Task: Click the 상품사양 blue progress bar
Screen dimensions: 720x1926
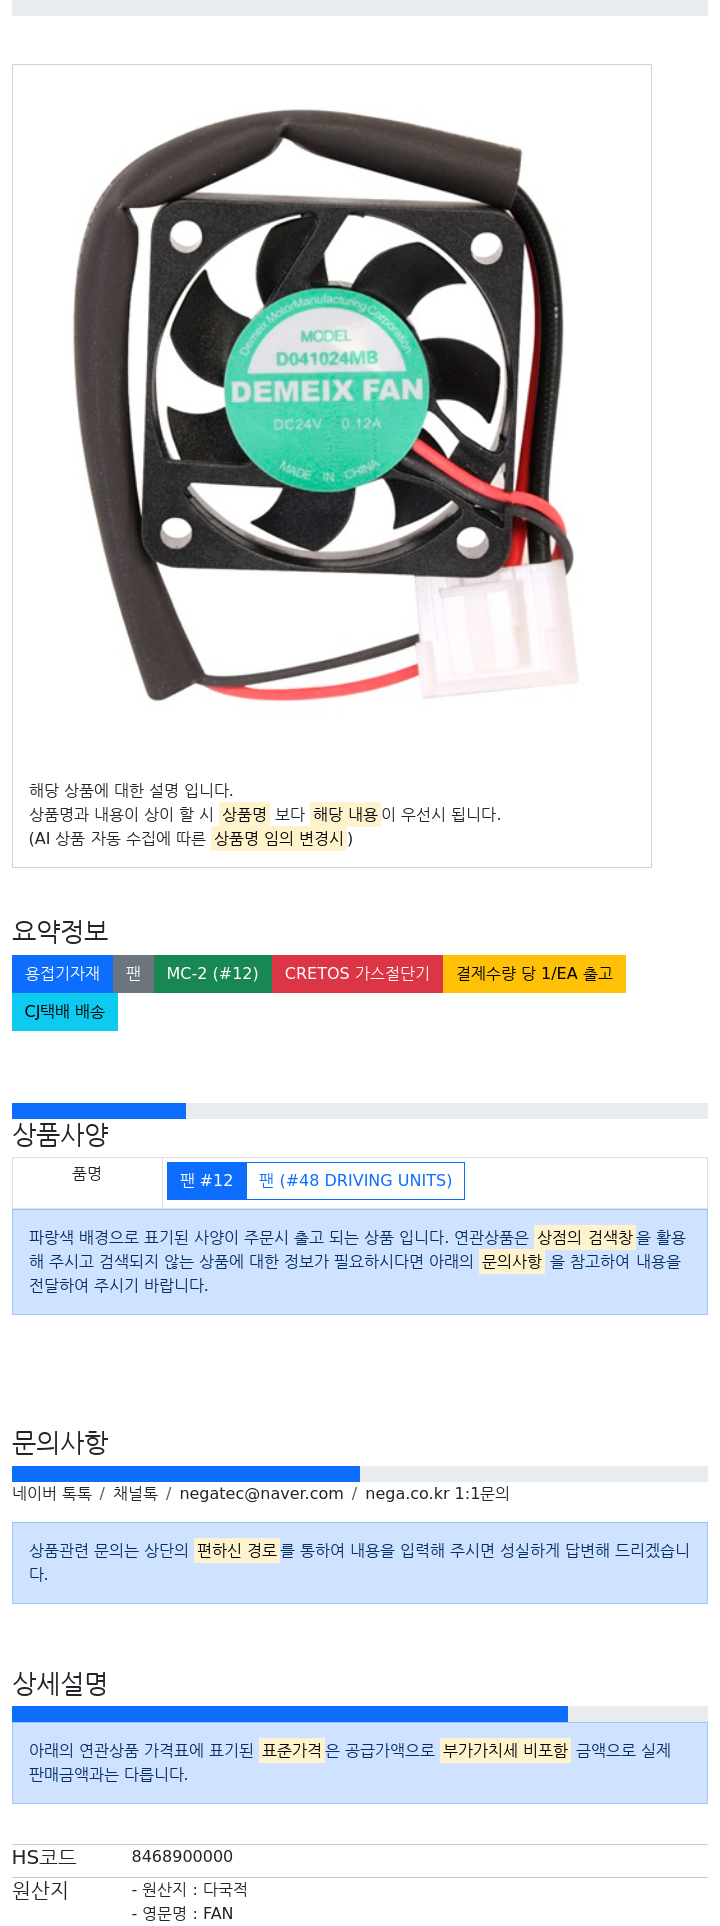Action: [99, 1111]
